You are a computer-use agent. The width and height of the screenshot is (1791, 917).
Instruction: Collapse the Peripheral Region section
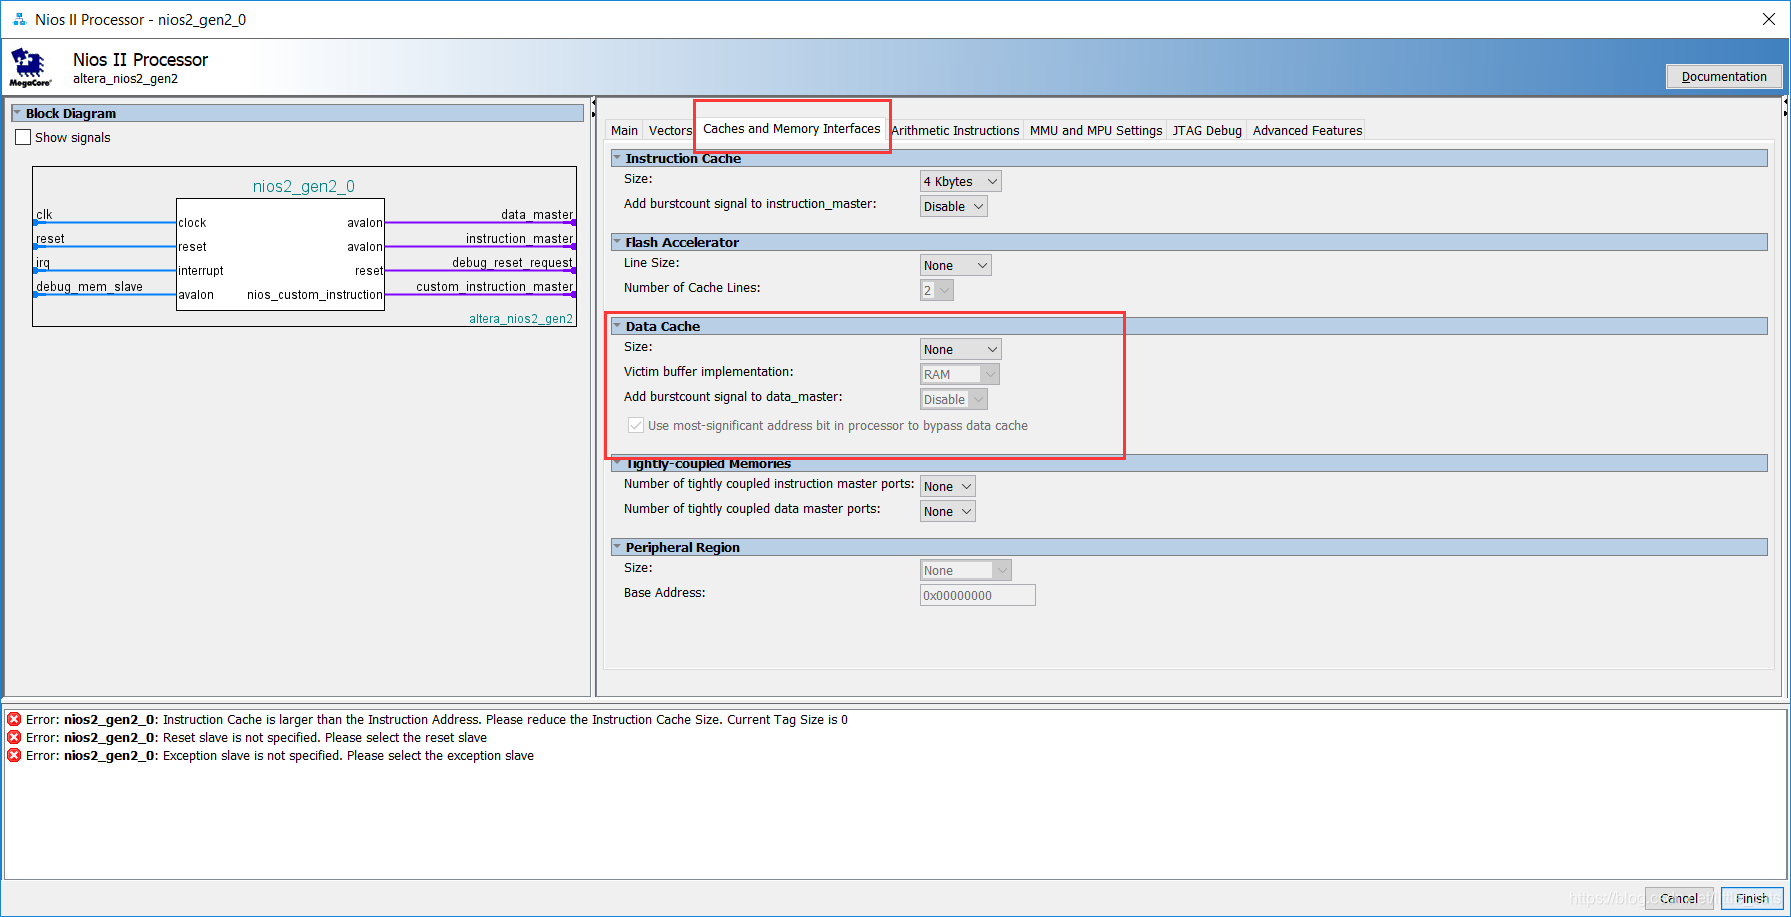coord(617,547)
